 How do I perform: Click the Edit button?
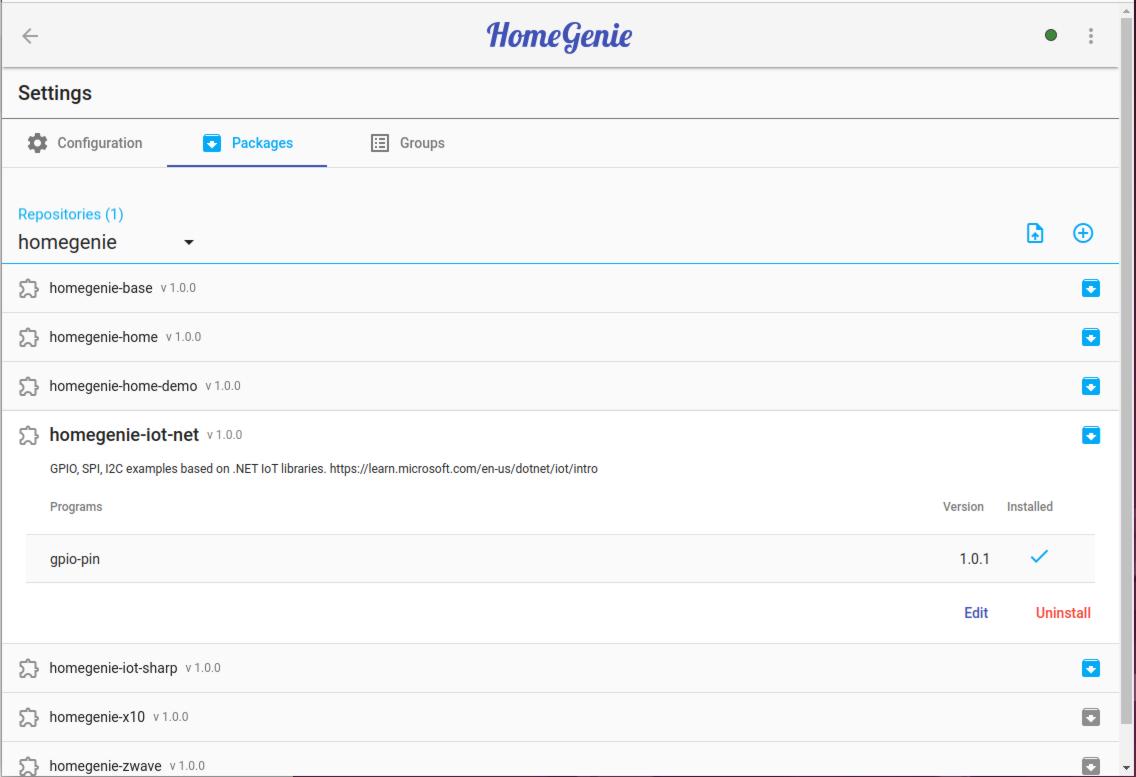[x=976, y=612]
